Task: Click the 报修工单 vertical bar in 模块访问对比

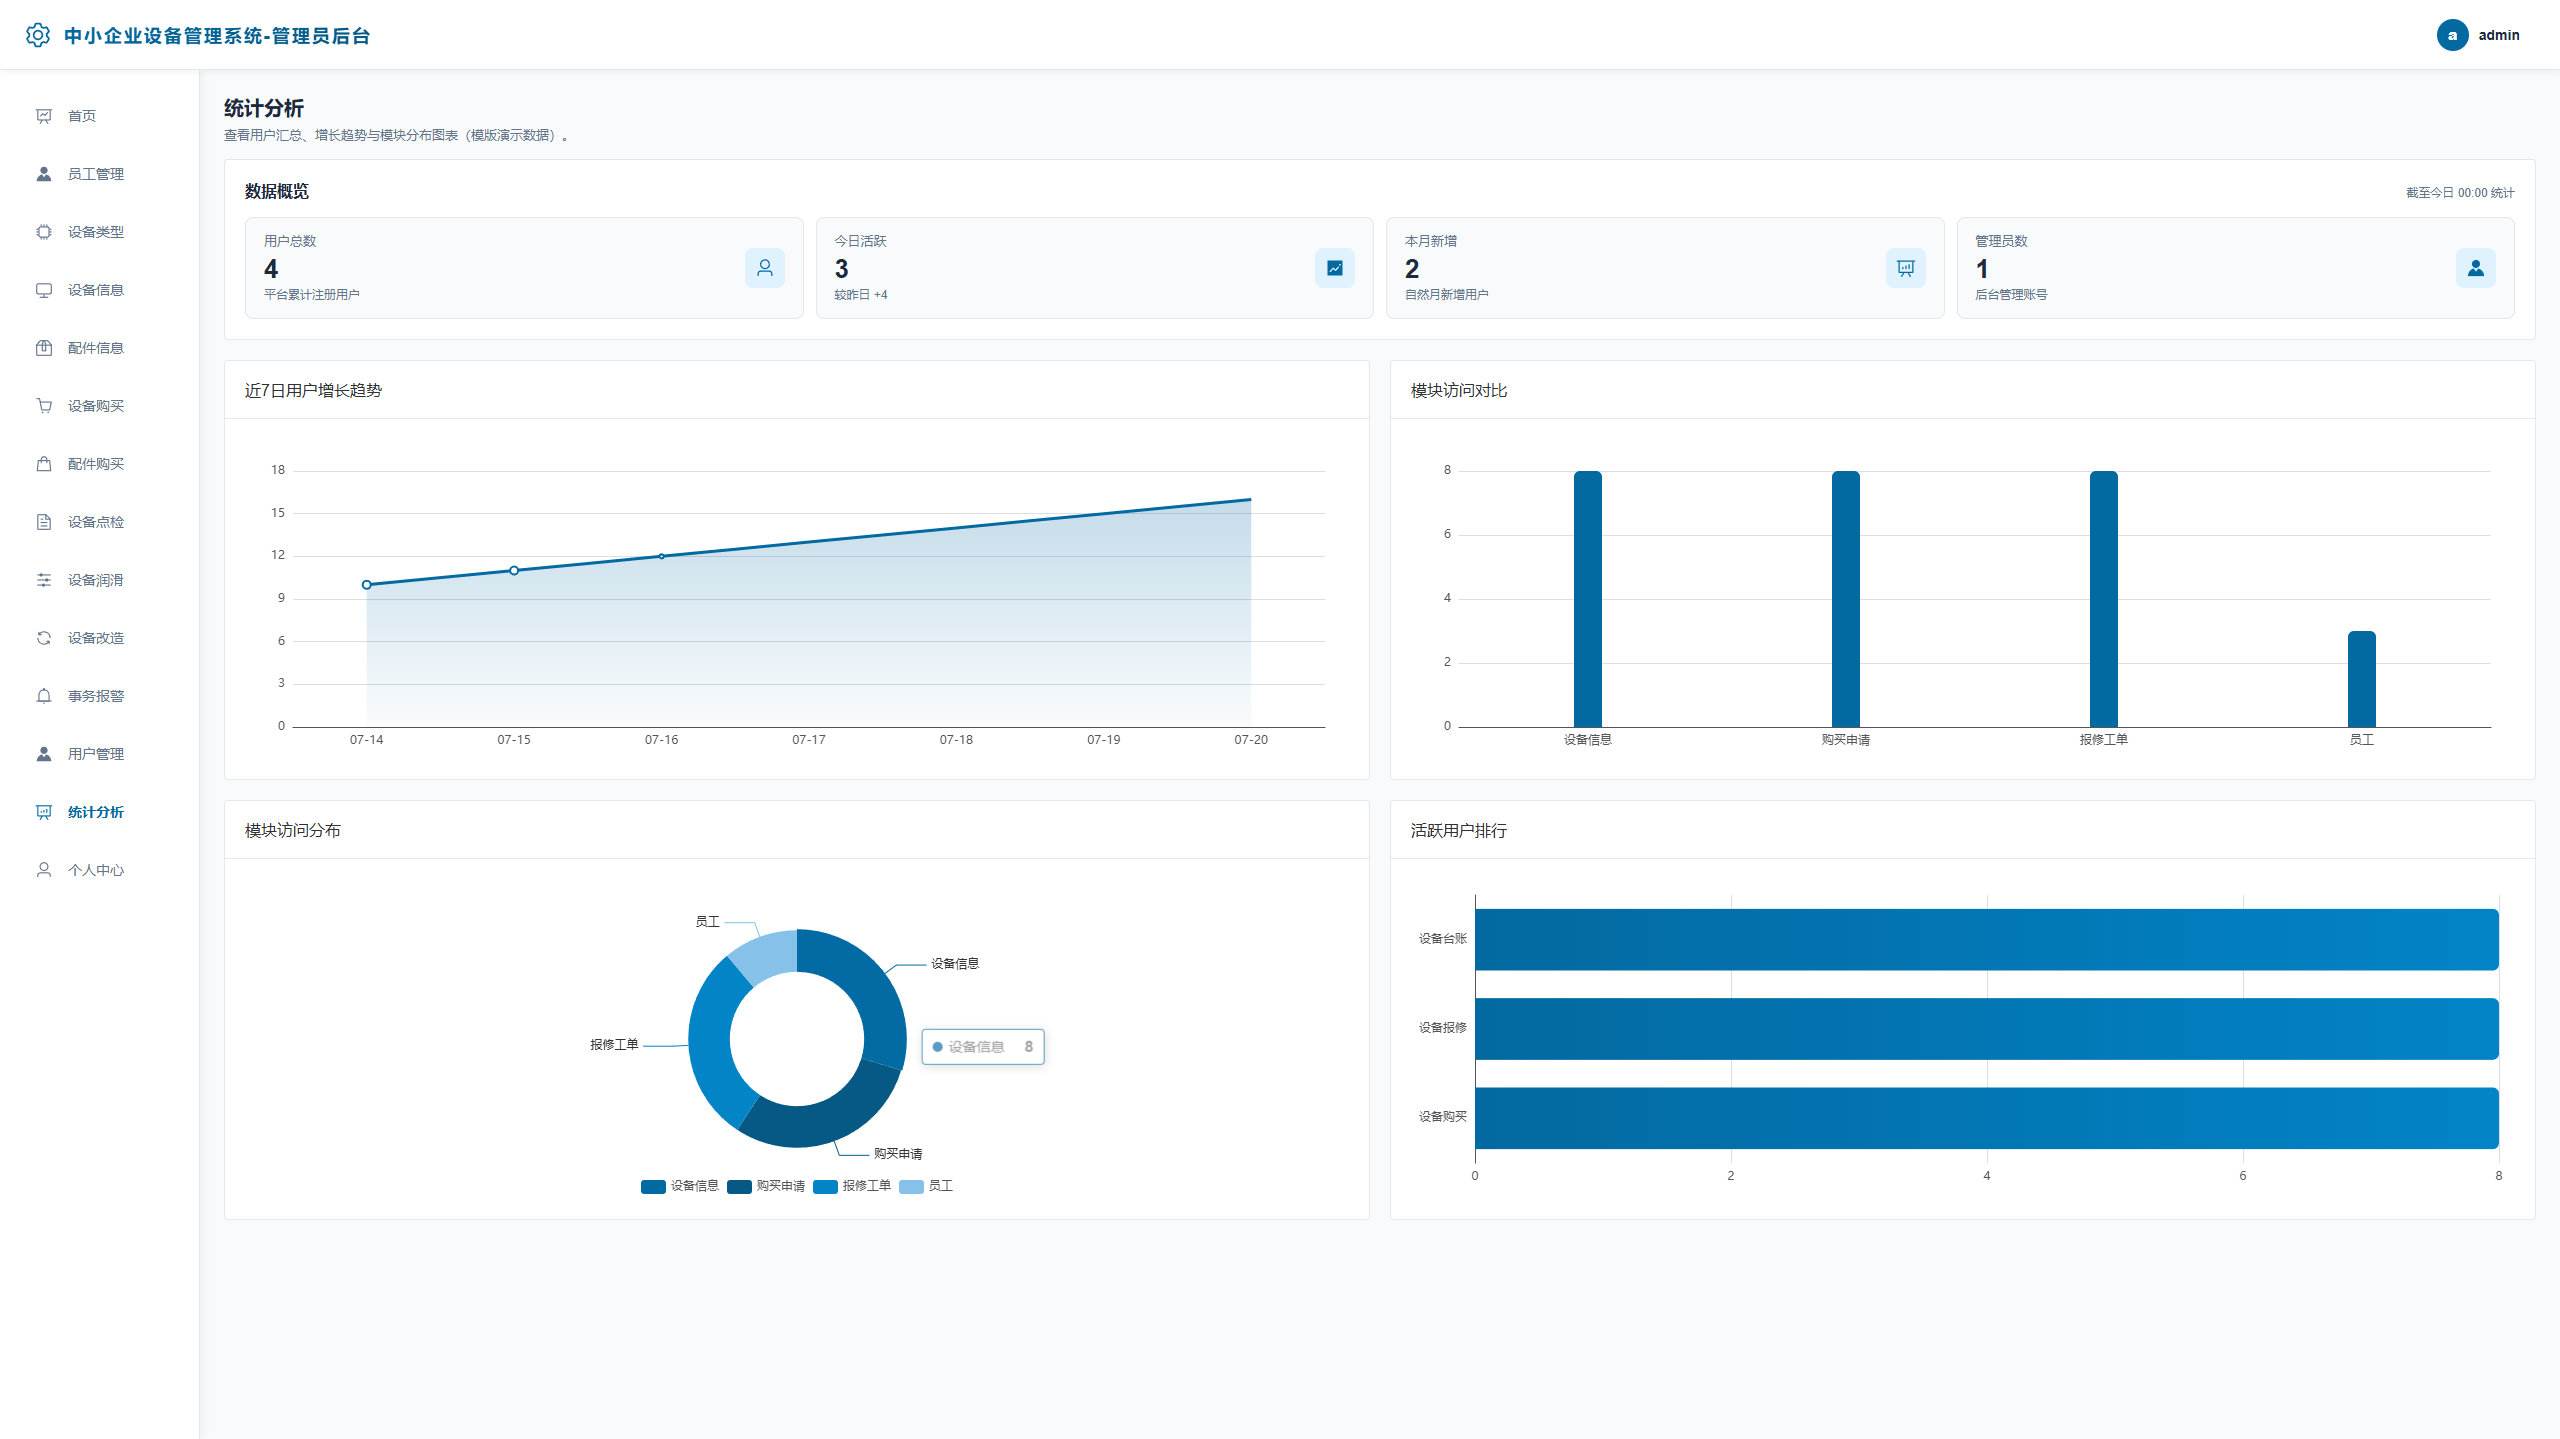Action: 2104,599
